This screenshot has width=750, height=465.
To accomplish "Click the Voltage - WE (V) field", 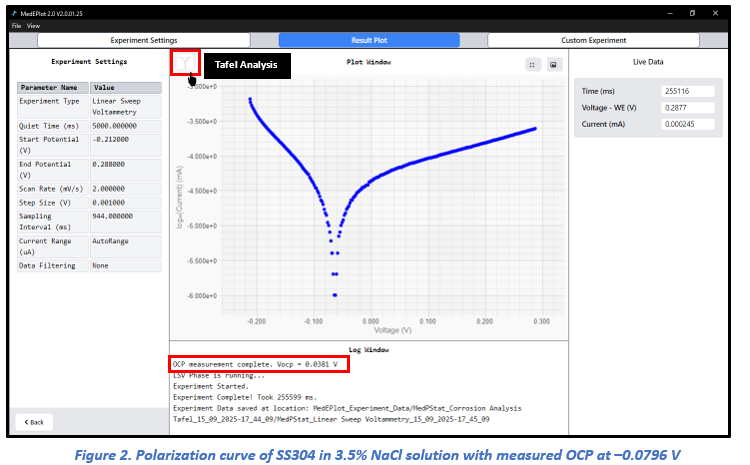I will click(688, 108).
